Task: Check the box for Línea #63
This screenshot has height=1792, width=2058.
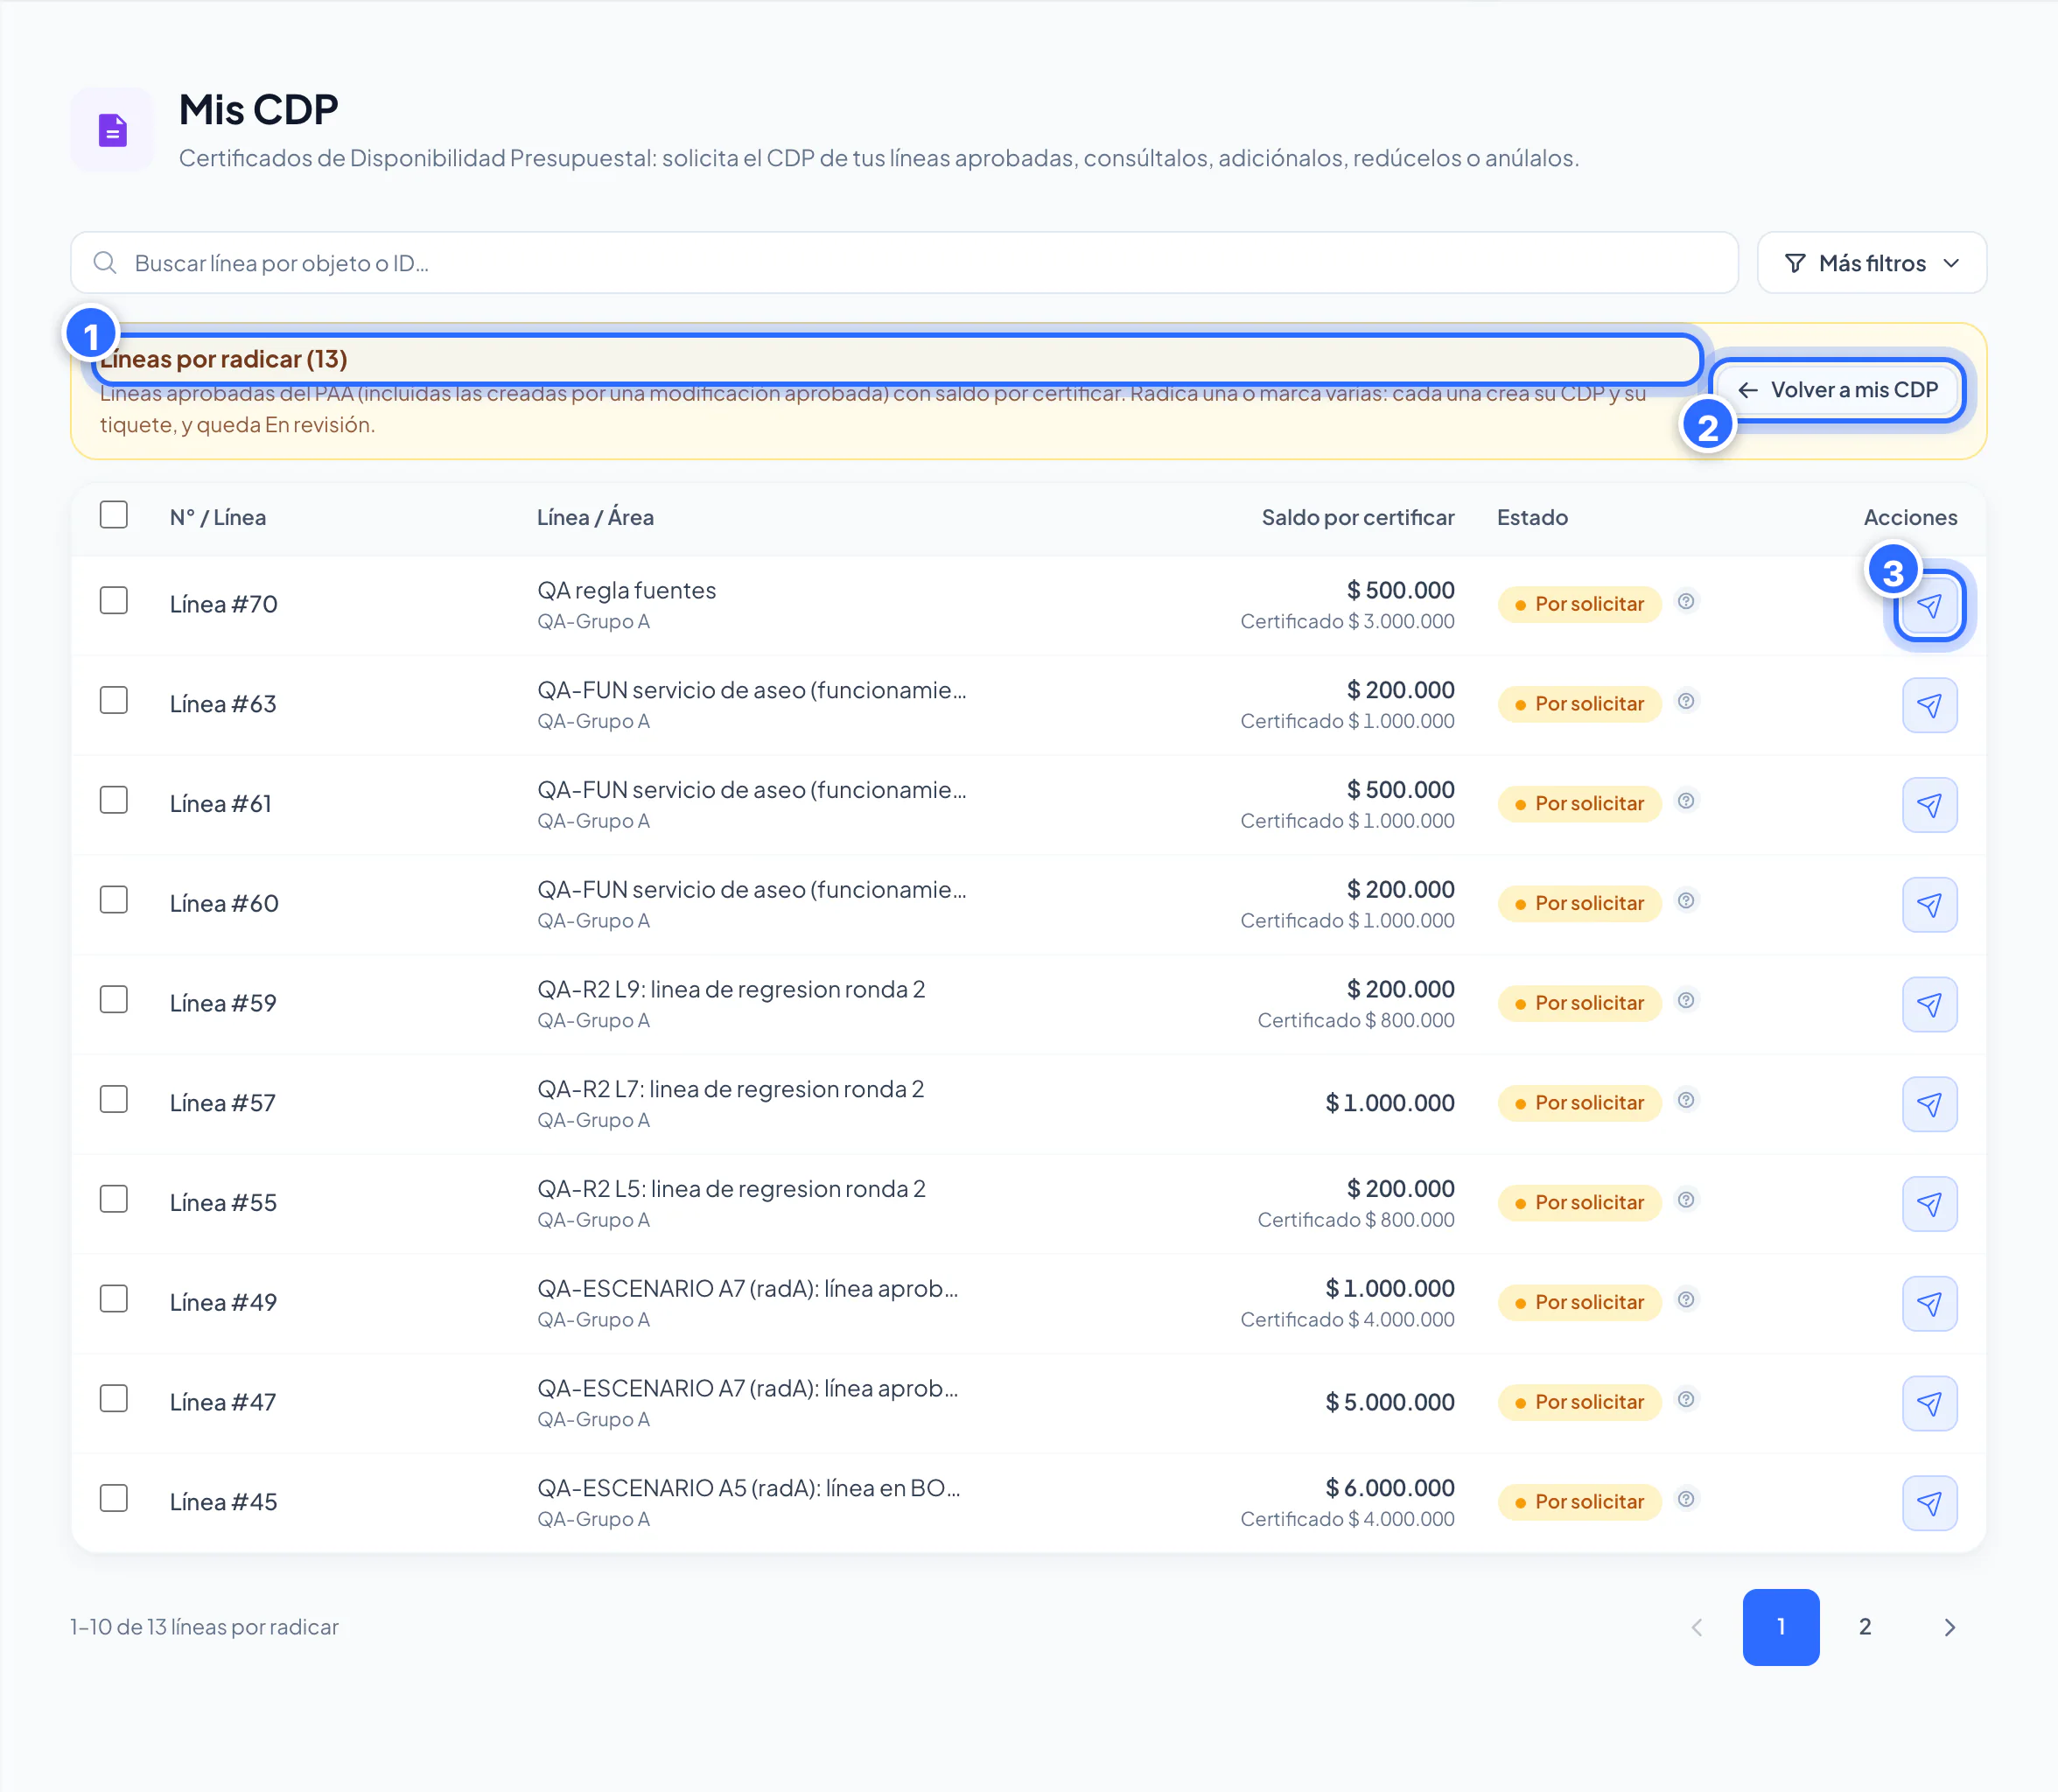Action: 114,700
